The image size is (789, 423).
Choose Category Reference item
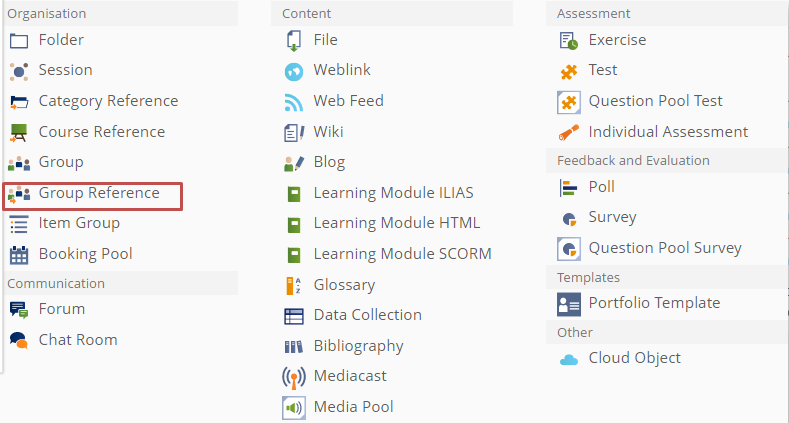108,101
